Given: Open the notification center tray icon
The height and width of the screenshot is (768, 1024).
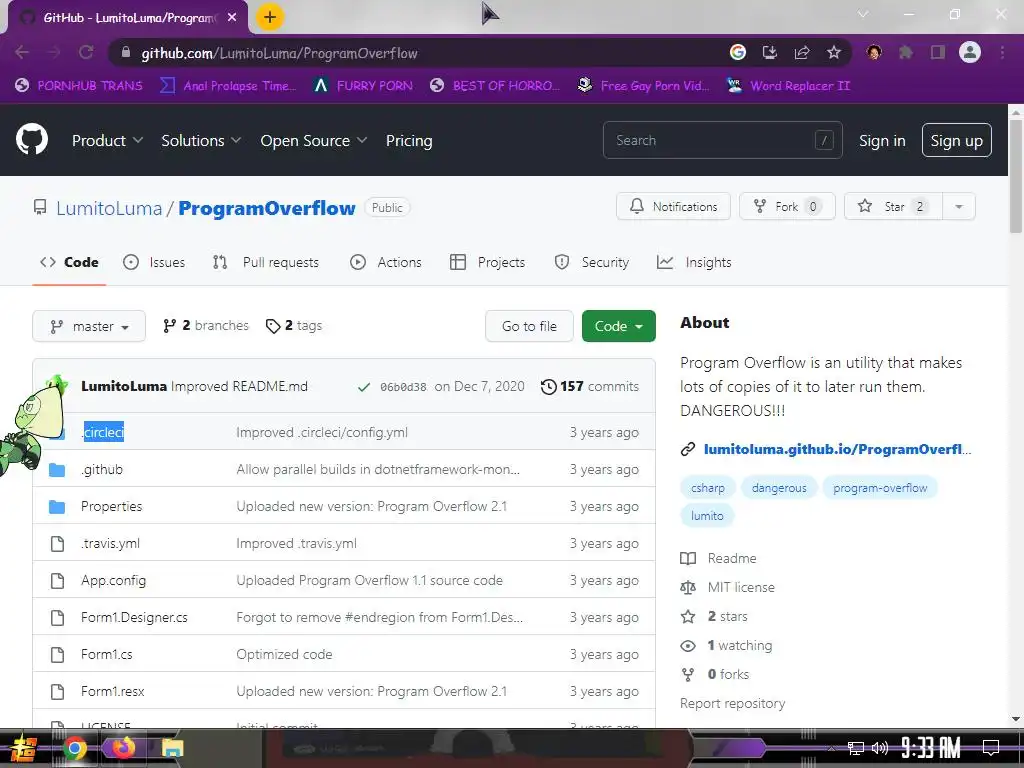Looking at the screenshot, I should (991, 747).
